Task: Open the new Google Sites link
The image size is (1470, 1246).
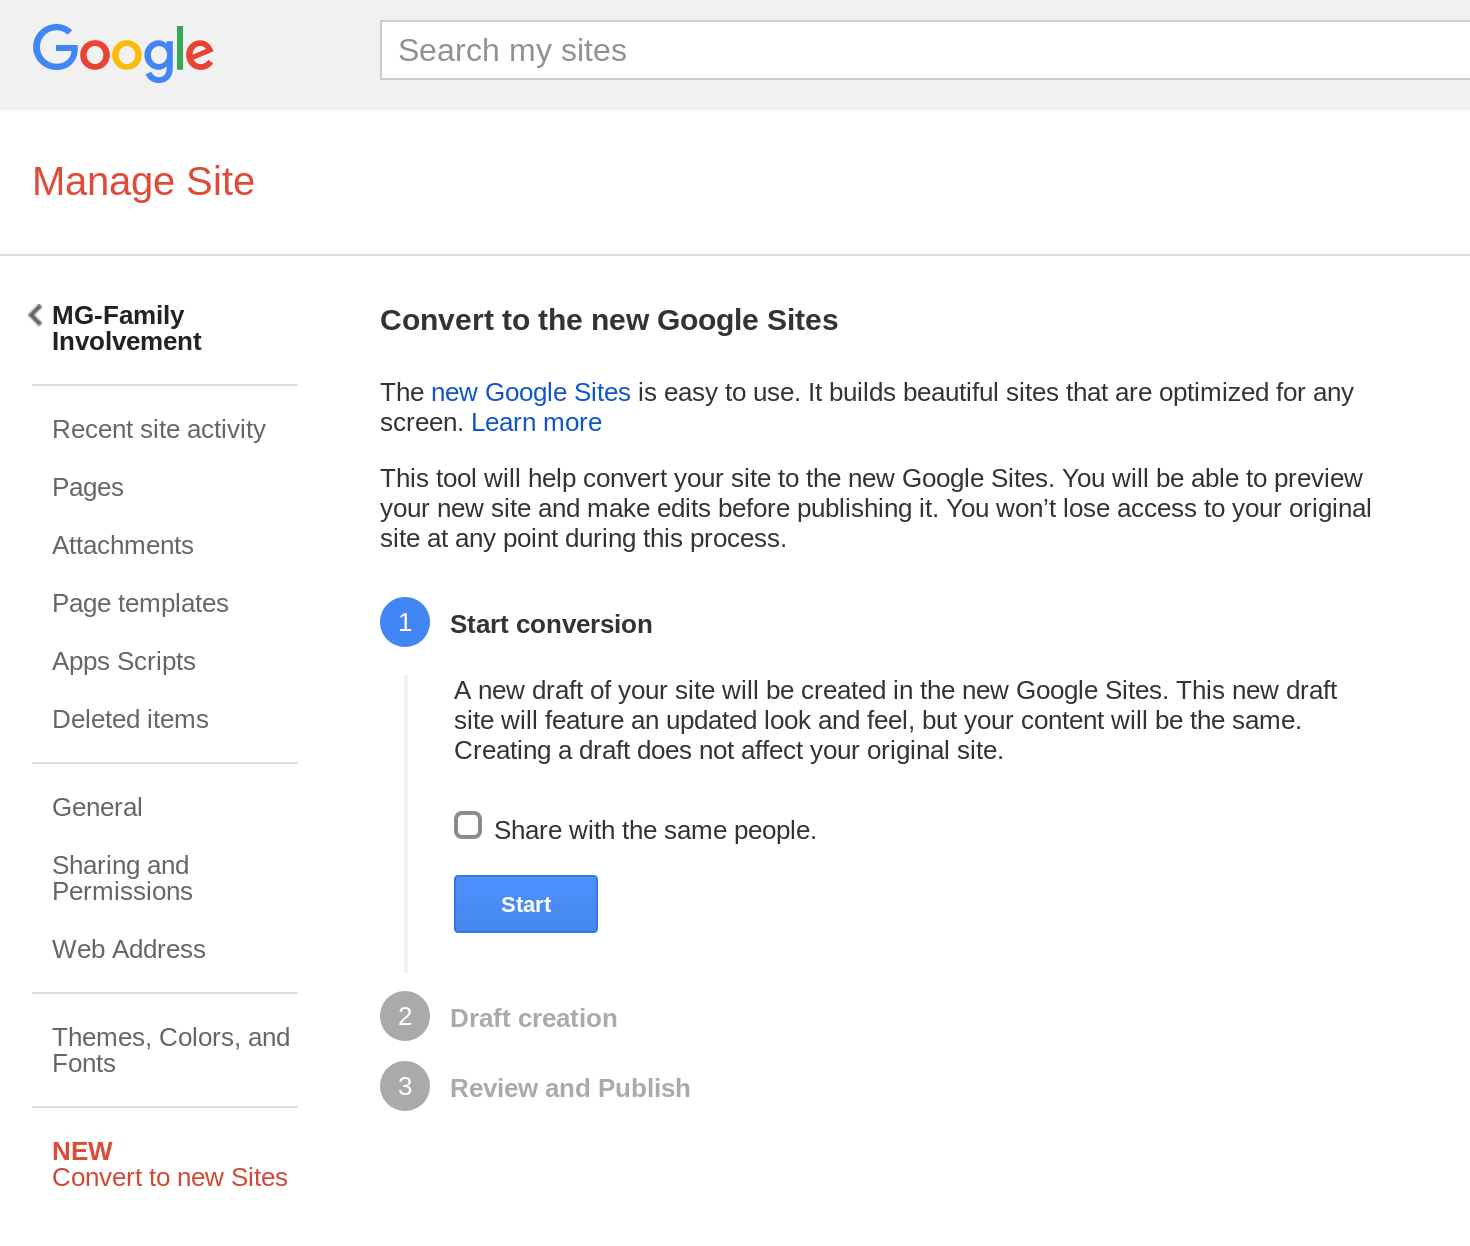Action: [x=531, y=392]
